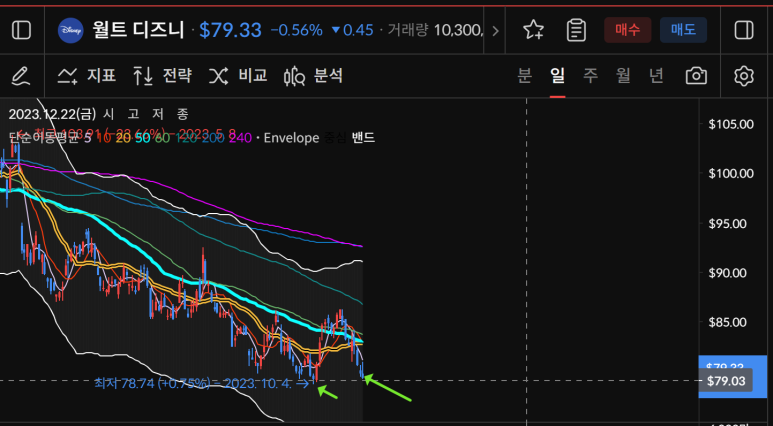
Task: Switch chart to 년 yearly interval
Action: (656, 76)
